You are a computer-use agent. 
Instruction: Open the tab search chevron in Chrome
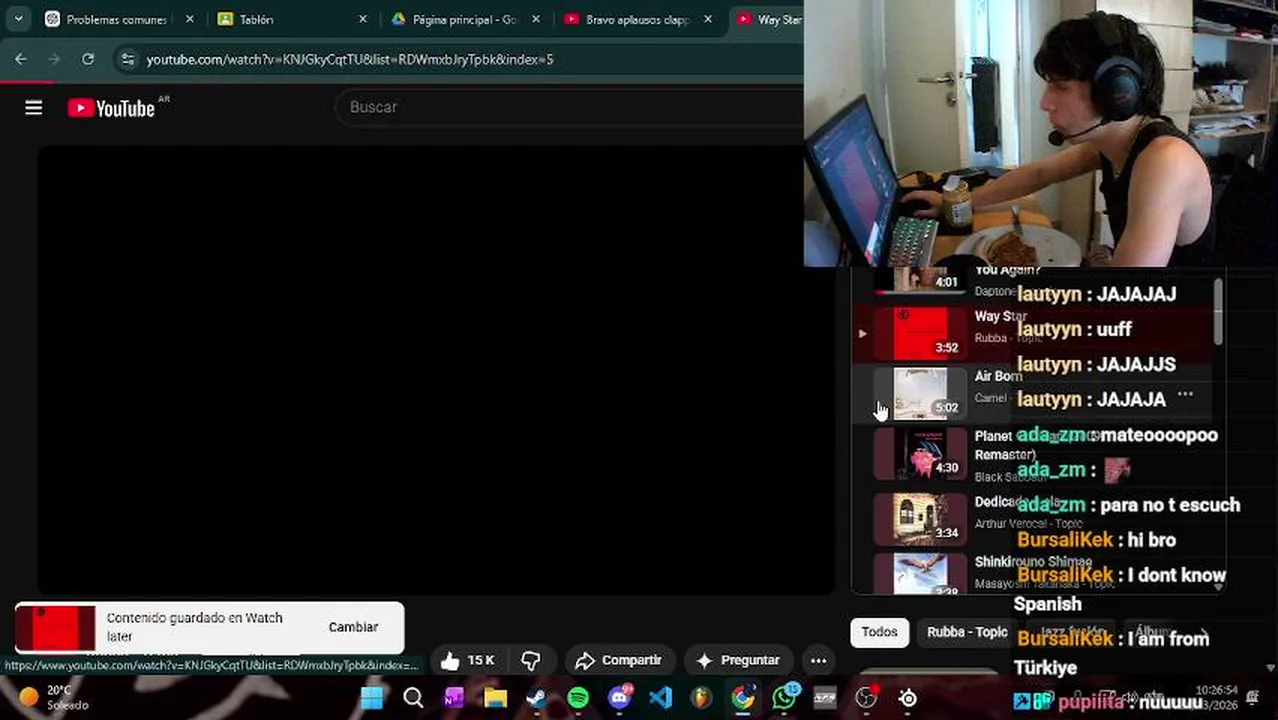(18, 19)
